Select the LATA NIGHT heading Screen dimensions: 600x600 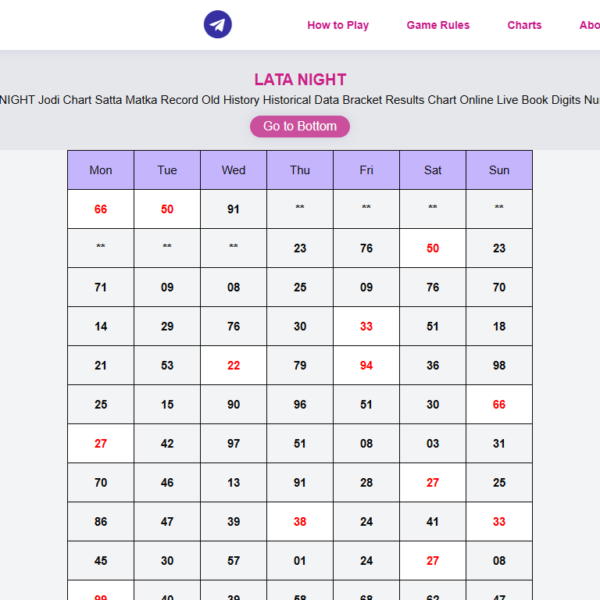pos(300,80)
